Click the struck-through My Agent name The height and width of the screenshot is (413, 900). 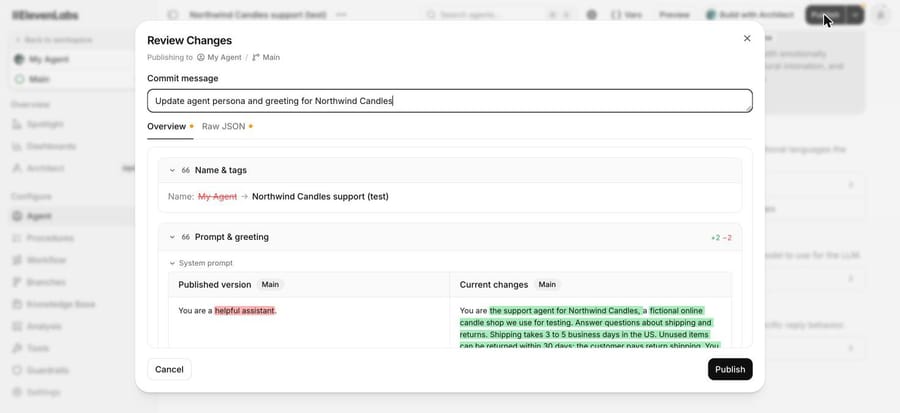218,197
